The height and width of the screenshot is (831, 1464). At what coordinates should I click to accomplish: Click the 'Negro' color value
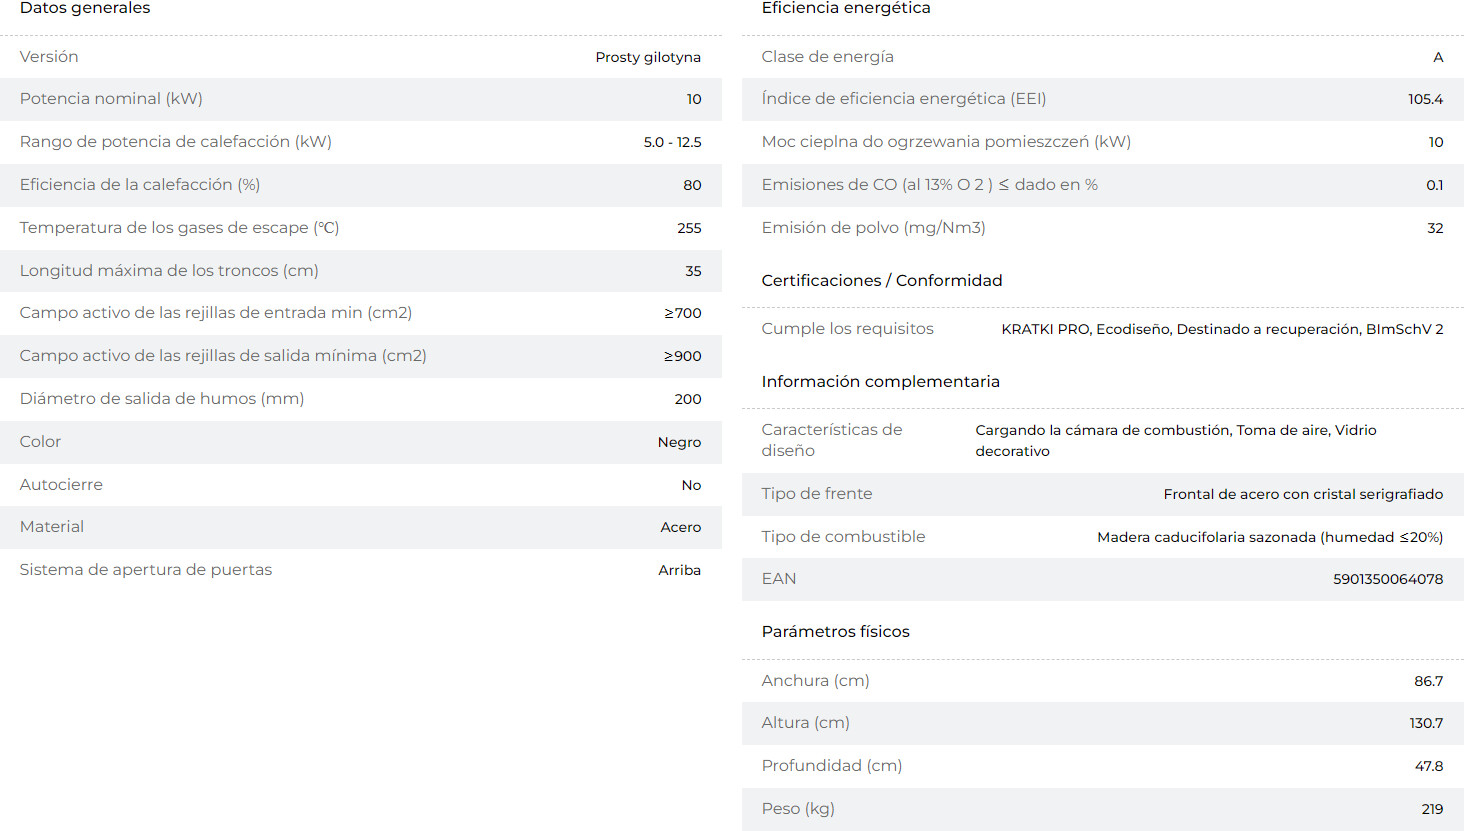[679, 442]
